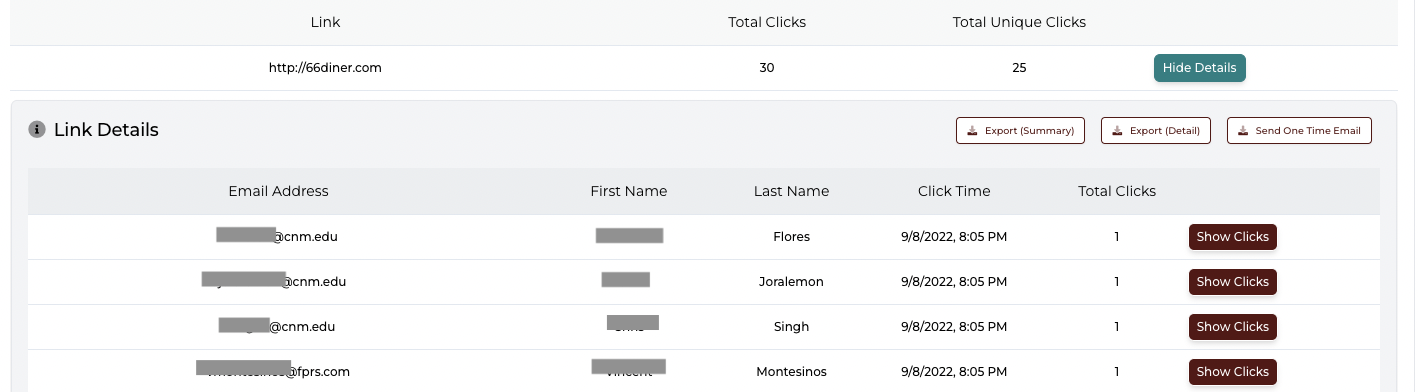The height and width of the screenshot is (392, 1418).
Task: Show clicks for the Singh row
Action: [x=1232, y=327]
